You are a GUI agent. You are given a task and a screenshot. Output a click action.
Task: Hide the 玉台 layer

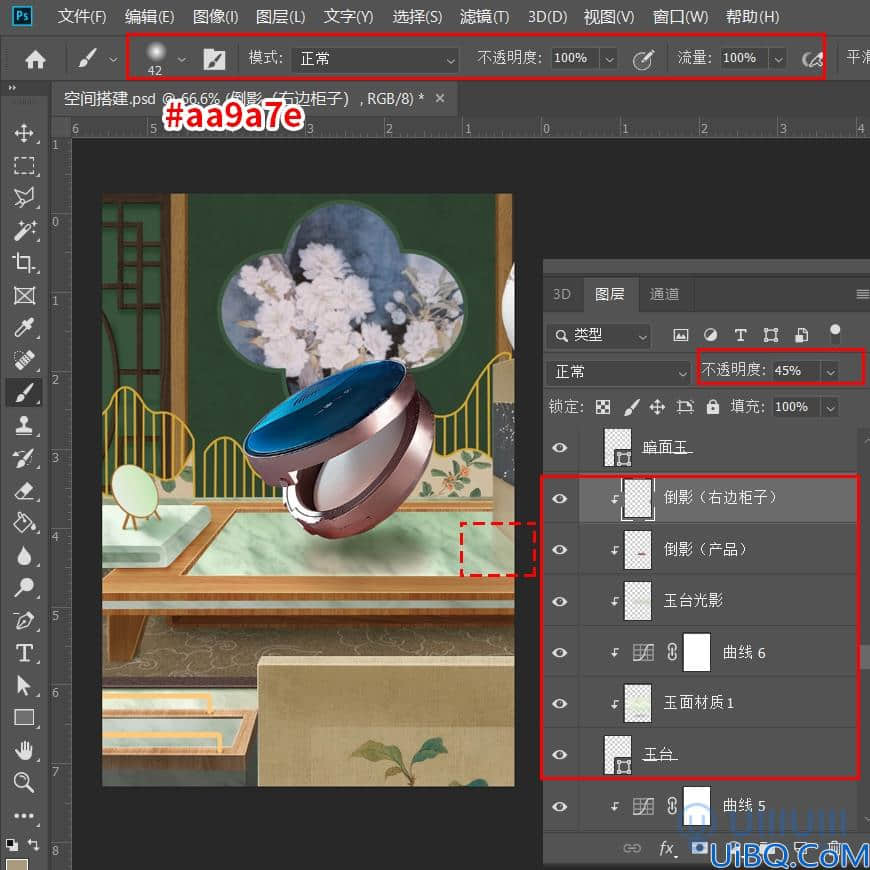(x=560, y=755)
